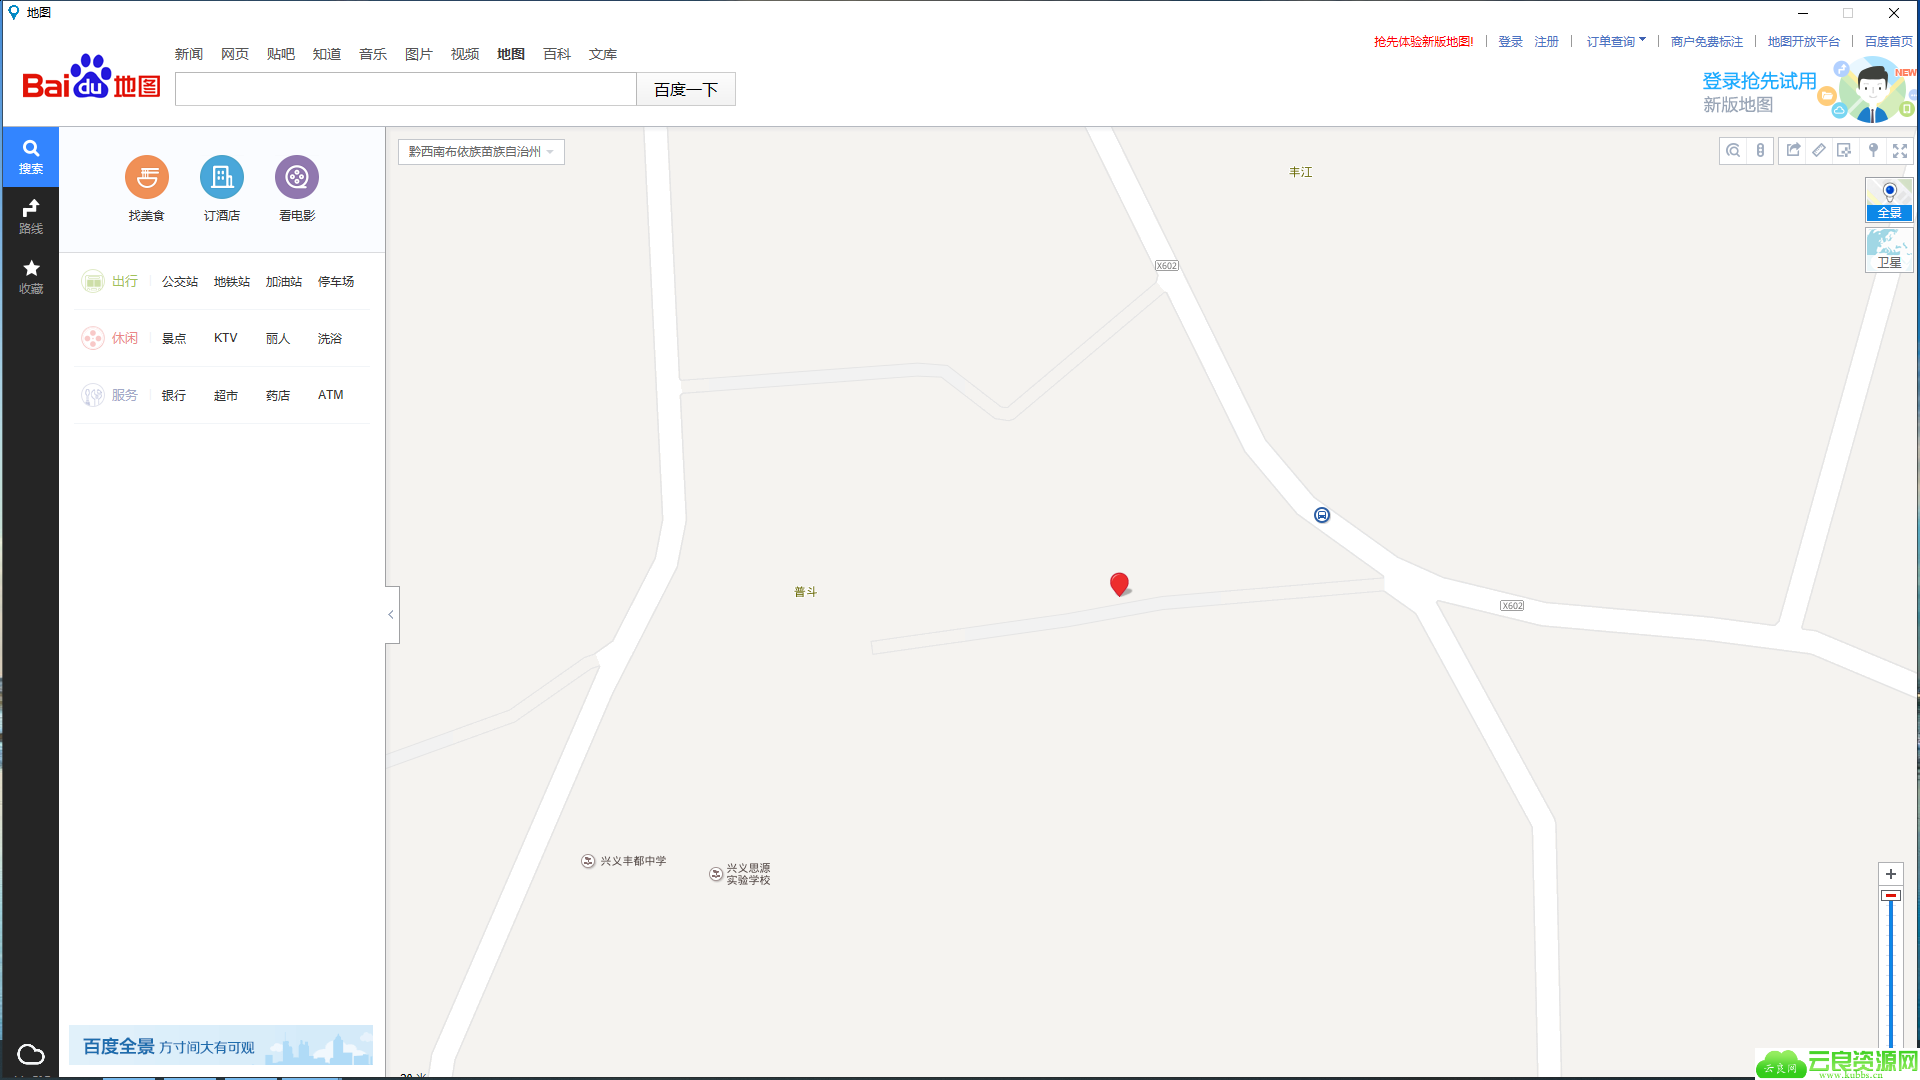Click the map zoom level slider handle

tap(1891, 895)
